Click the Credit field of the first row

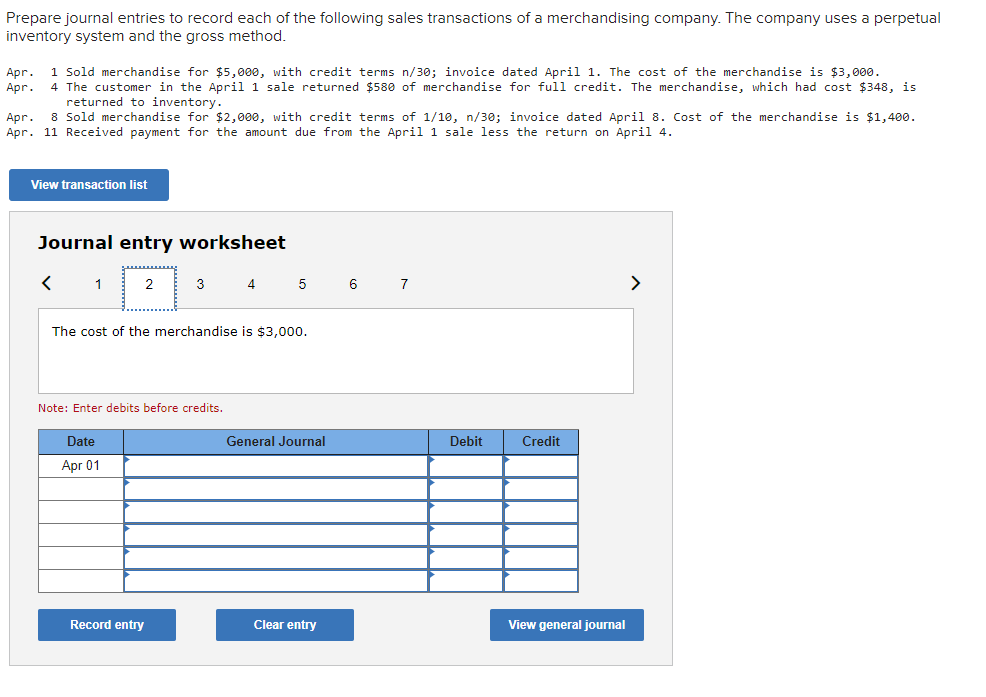point(540,465)
